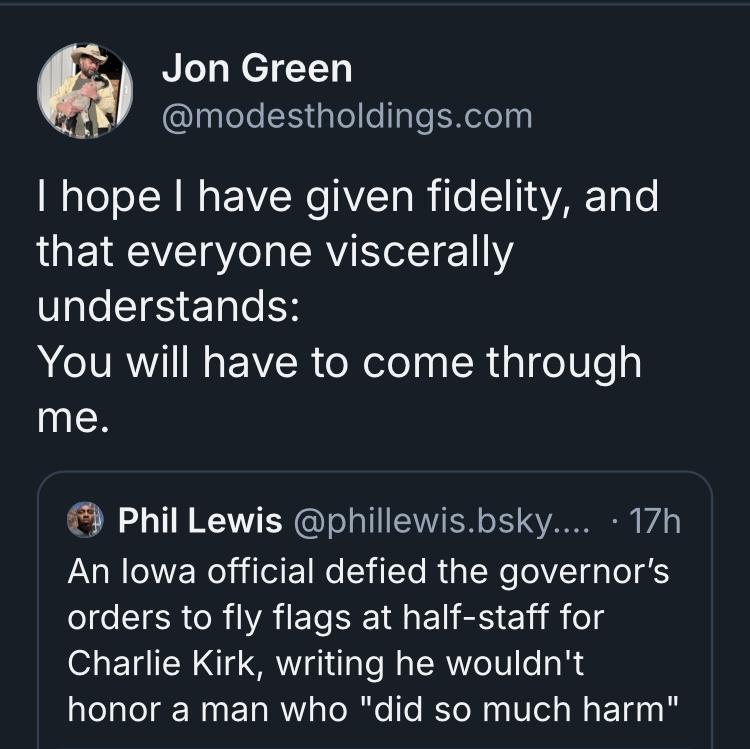Viewport: 750px width, 749px height.
Task: Tap Phil Lewis's small avatar
Action: click(86, 520)
